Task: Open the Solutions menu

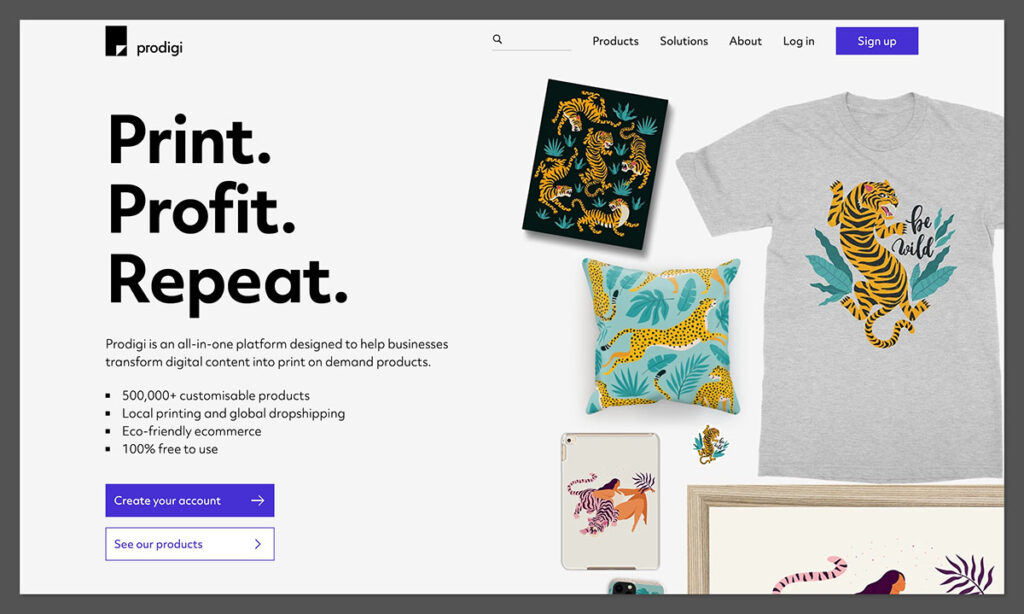Action: [x=684, y=41]
